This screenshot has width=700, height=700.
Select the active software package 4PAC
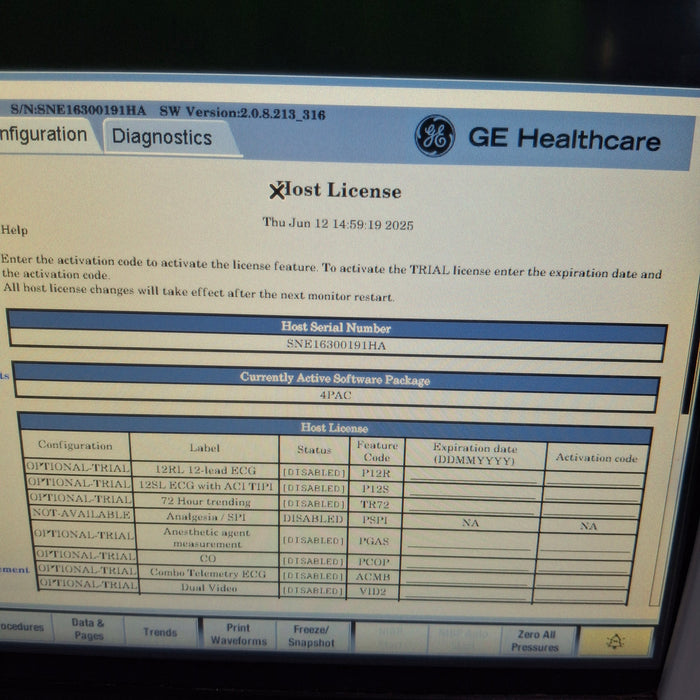[335, 395]
